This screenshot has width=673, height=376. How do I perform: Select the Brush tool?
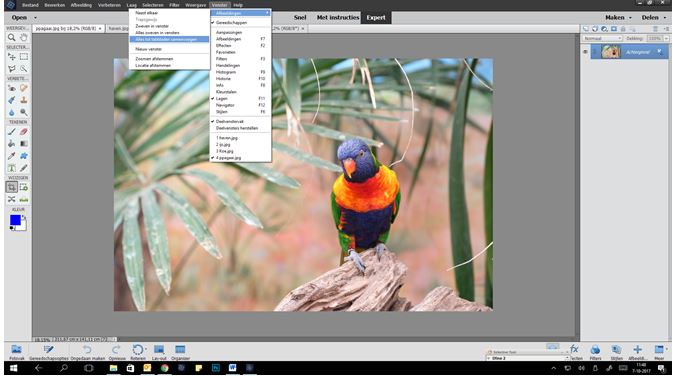[12, 132]
